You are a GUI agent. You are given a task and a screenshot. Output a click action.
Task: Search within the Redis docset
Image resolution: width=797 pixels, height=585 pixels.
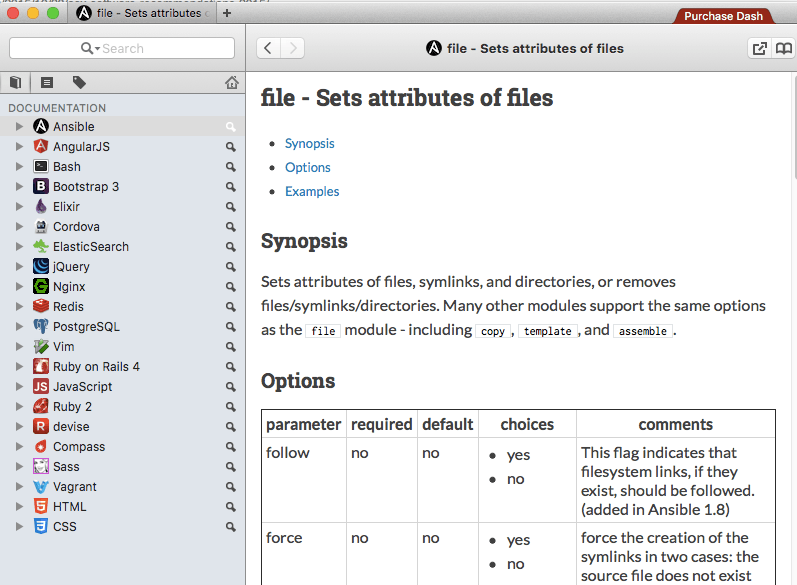pos(231,307)
